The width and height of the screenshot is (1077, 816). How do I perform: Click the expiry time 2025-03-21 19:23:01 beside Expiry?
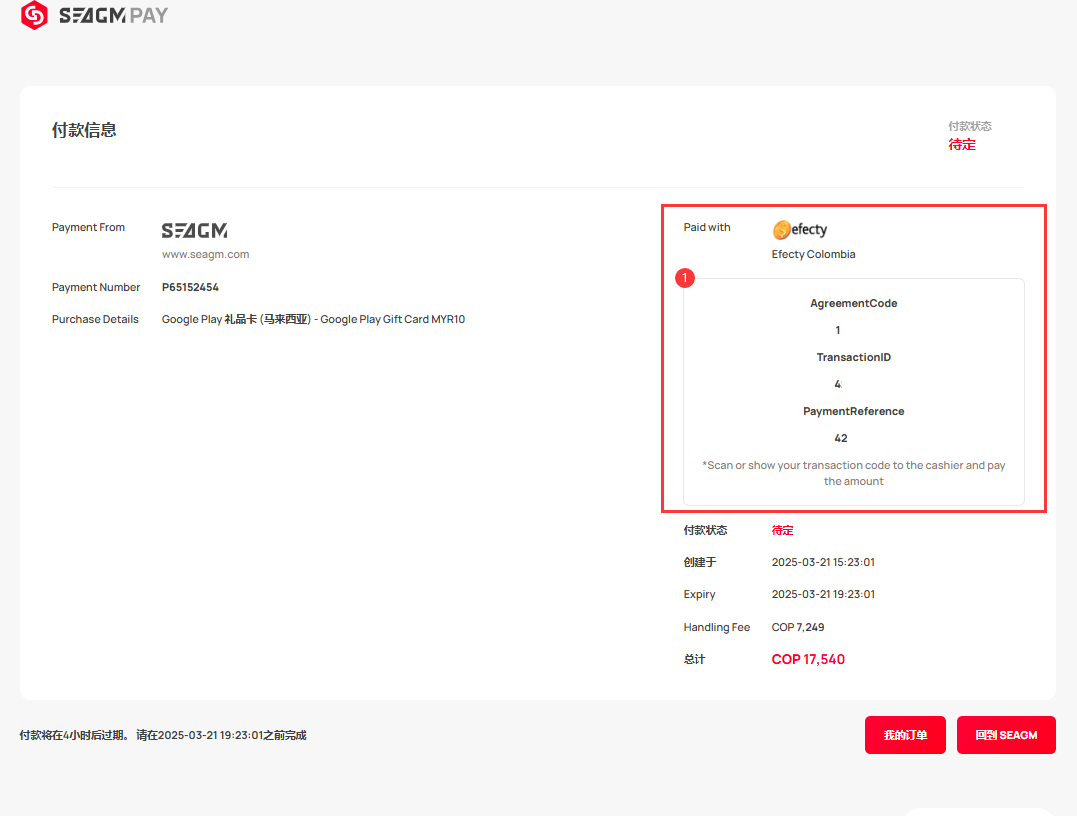point(823,594)
